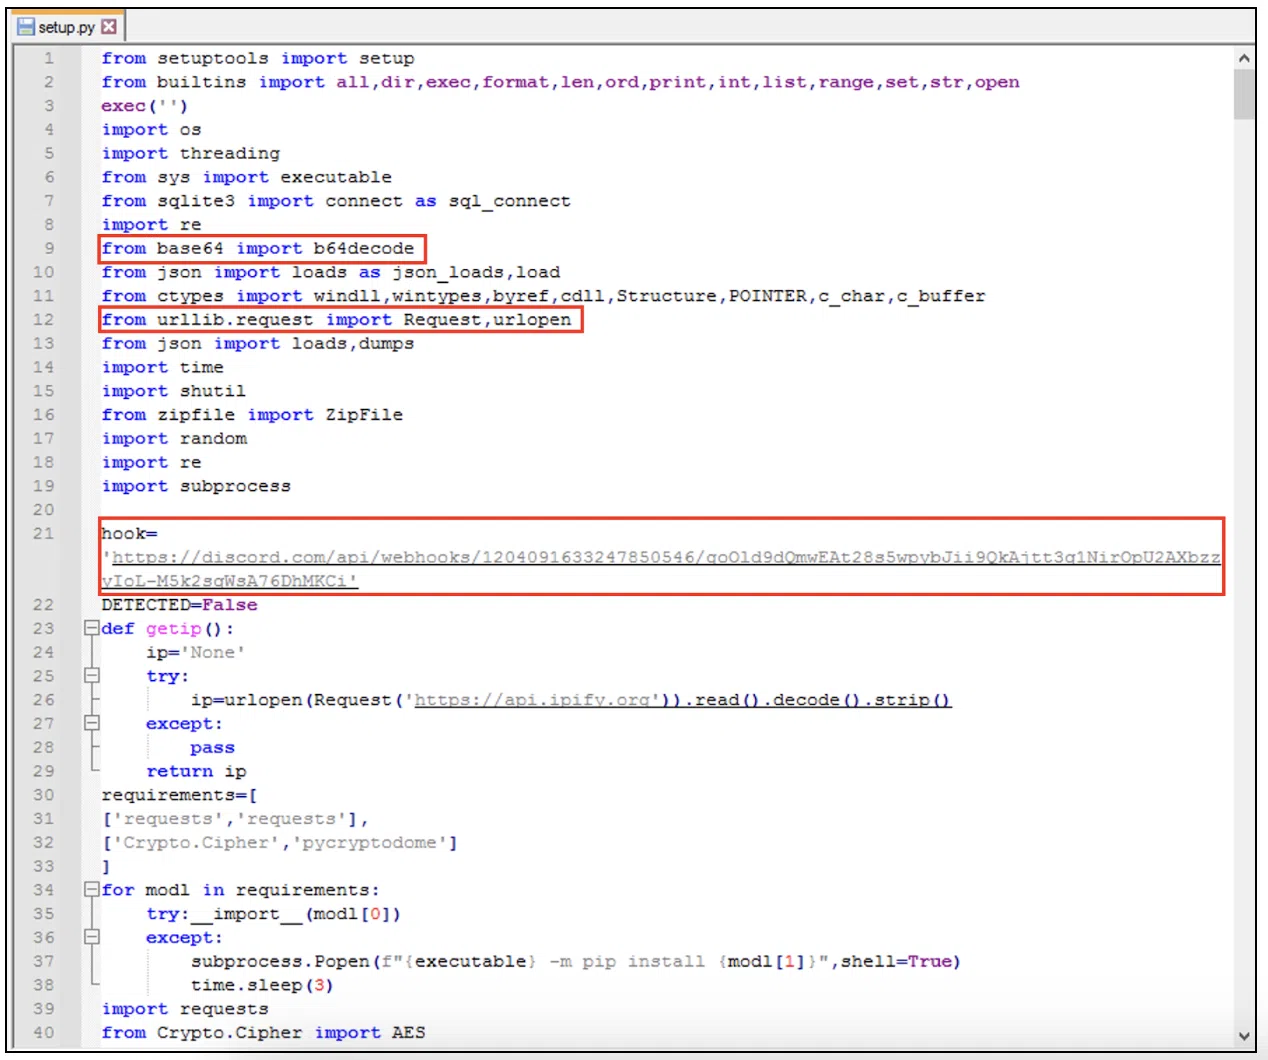
Task: Click line number 12 in margin
Action: (44, 319)
